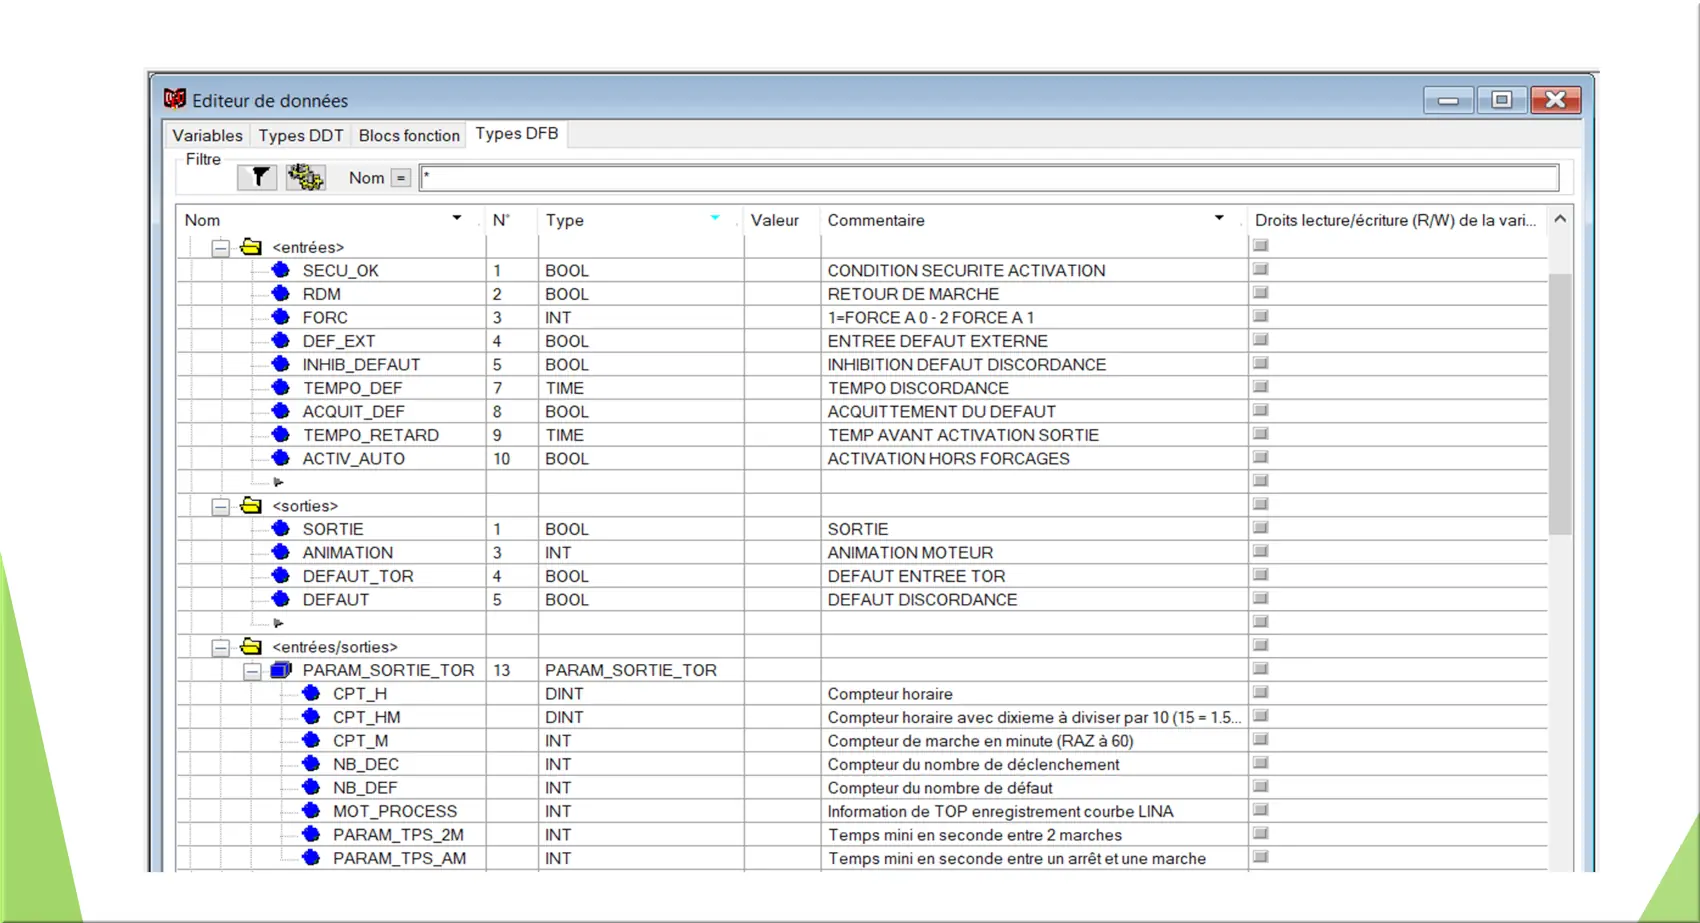Collapse the entrées/sorties tree node
Viewport: 1700px width, 923px height.
pyautogui.click(x=220, y=647)
